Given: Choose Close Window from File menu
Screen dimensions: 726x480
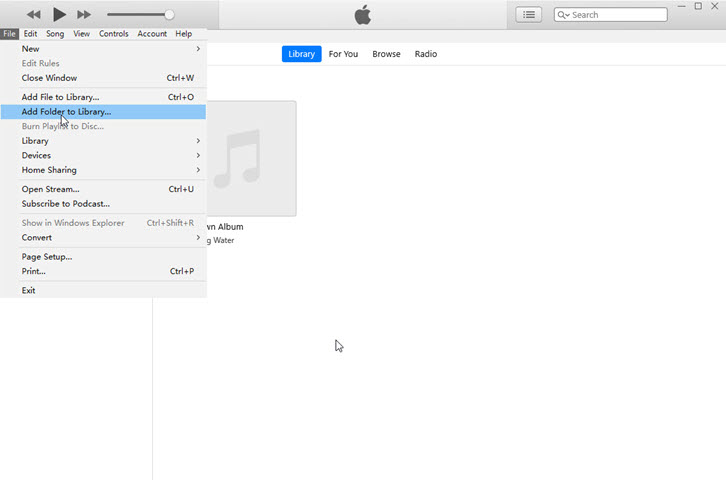Looking at the screenshot, I should pos(103,78).
